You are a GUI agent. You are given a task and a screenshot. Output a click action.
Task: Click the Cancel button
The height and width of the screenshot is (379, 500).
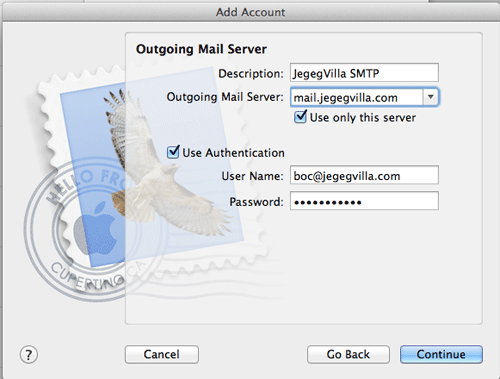(x=162, y=354)
